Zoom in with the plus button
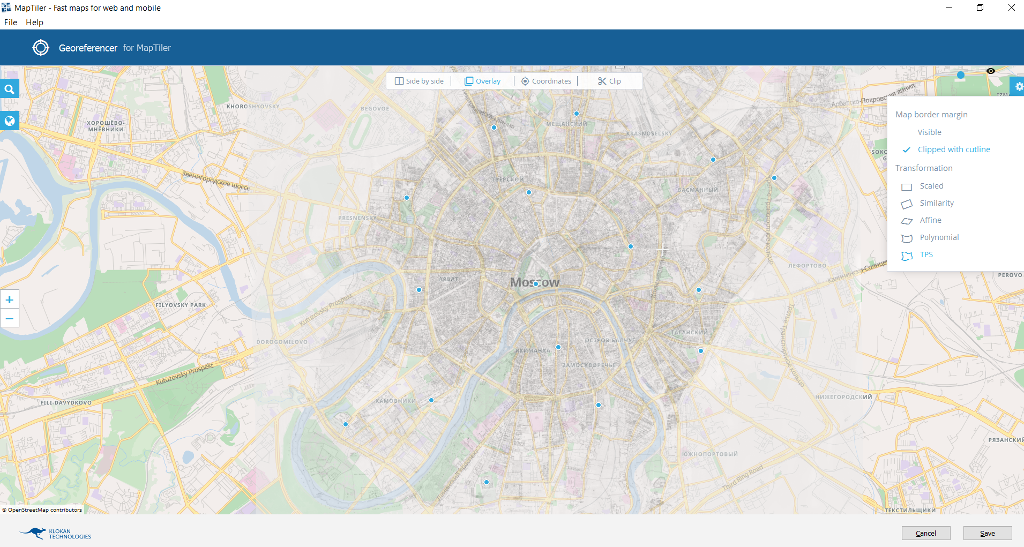Image resolution: width=1024 pixels, height=547 pixels. (9, 300)
